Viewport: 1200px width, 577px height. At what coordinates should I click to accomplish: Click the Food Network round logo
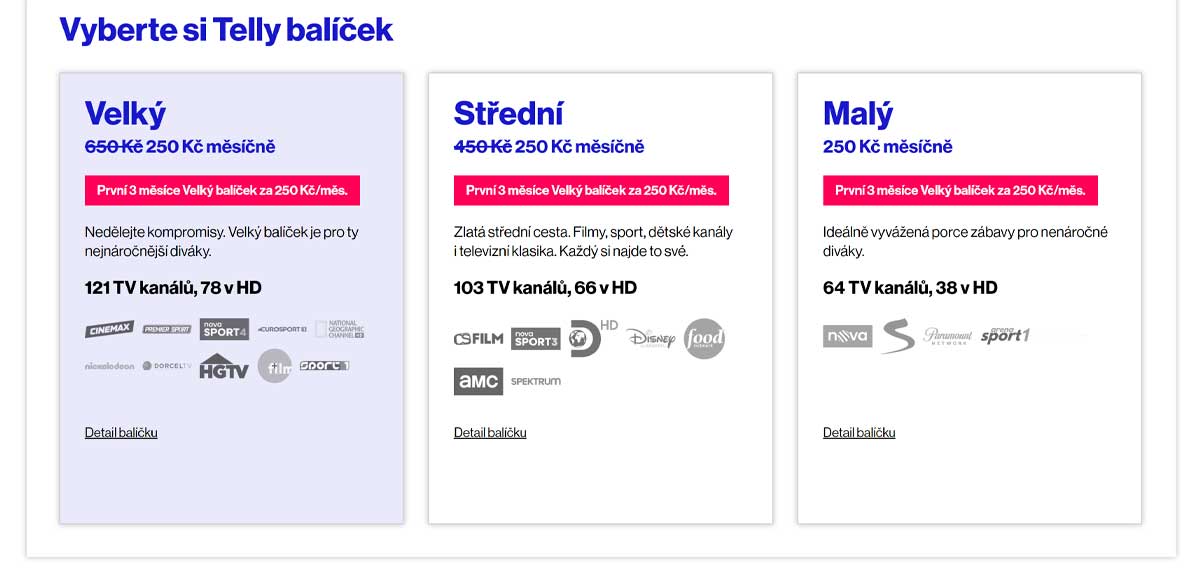pyautogui.click(x=704, y=339)
